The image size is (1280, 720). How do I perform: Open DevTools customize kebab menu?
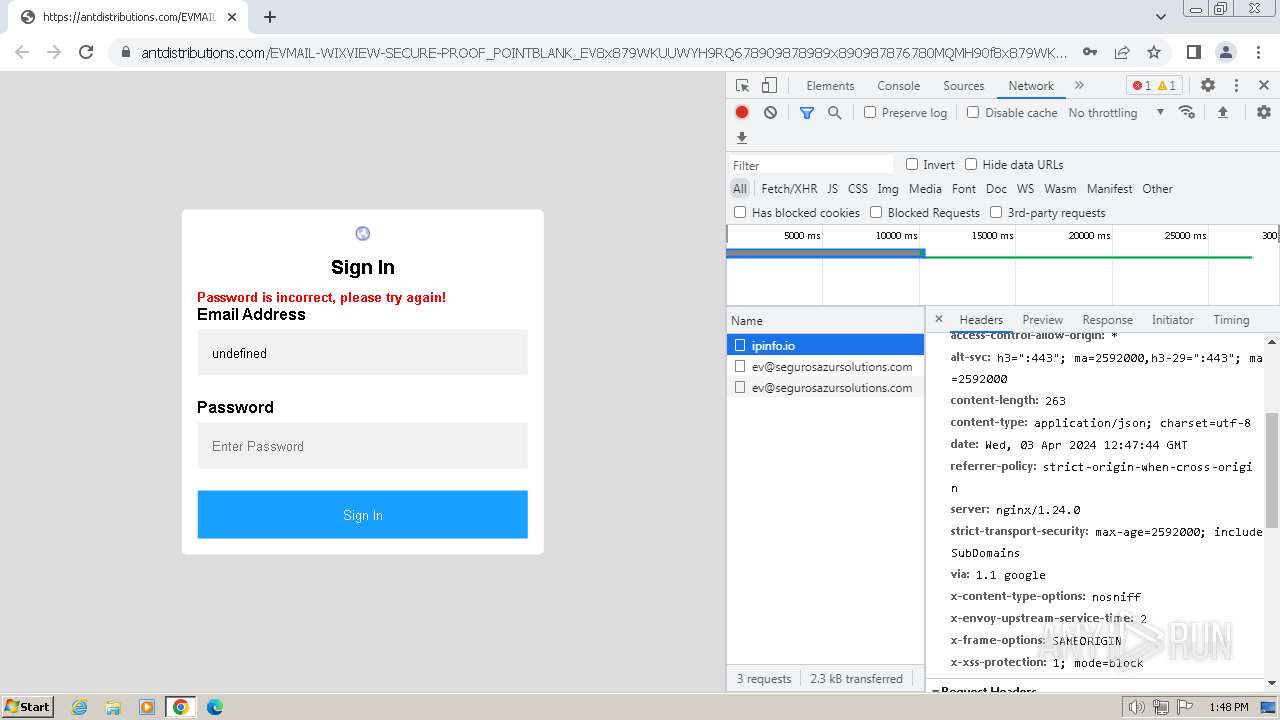click(x=1236, y=86)
